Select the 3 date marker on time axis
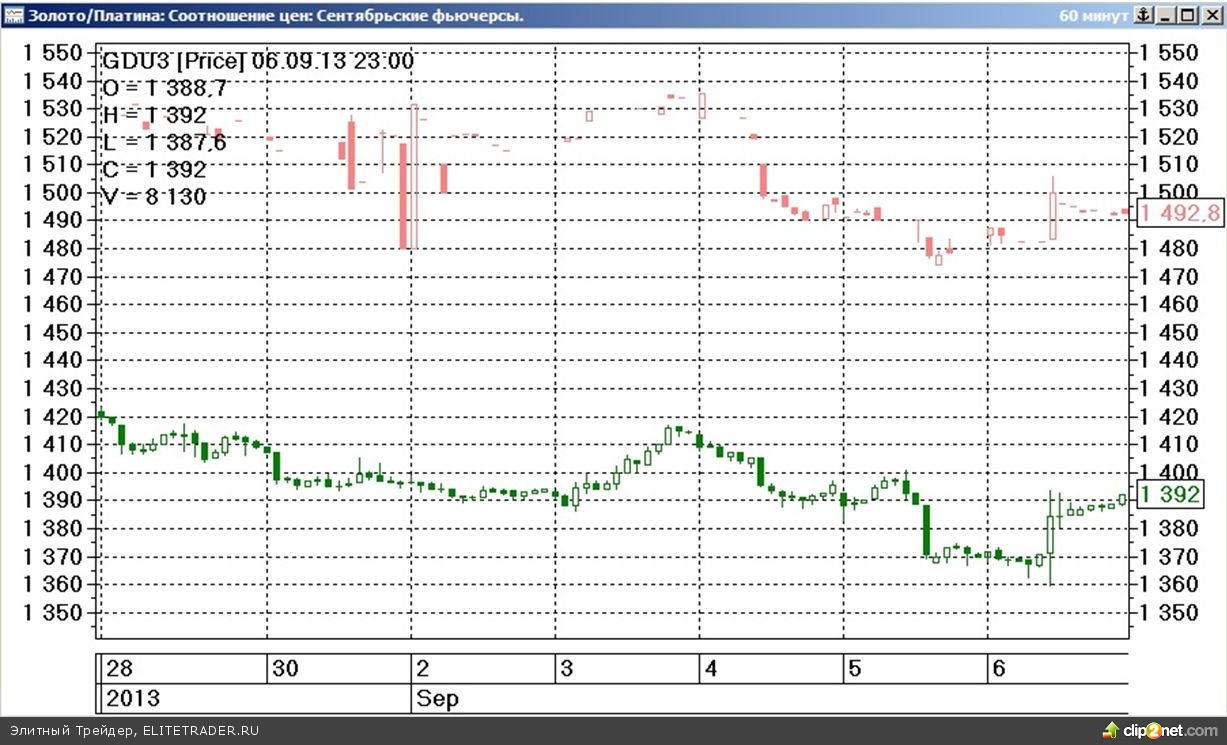The width and height of the screenshot is (1227, 745). 566,669
